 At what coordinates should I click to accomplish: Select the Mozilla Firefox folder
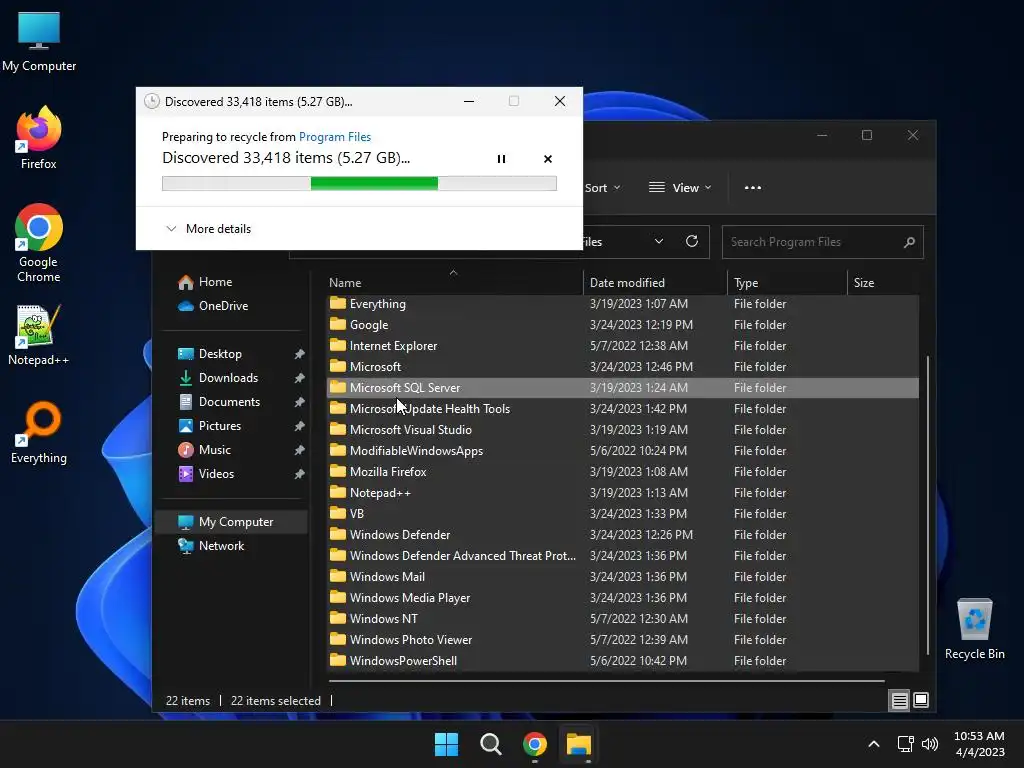[622, 472]
